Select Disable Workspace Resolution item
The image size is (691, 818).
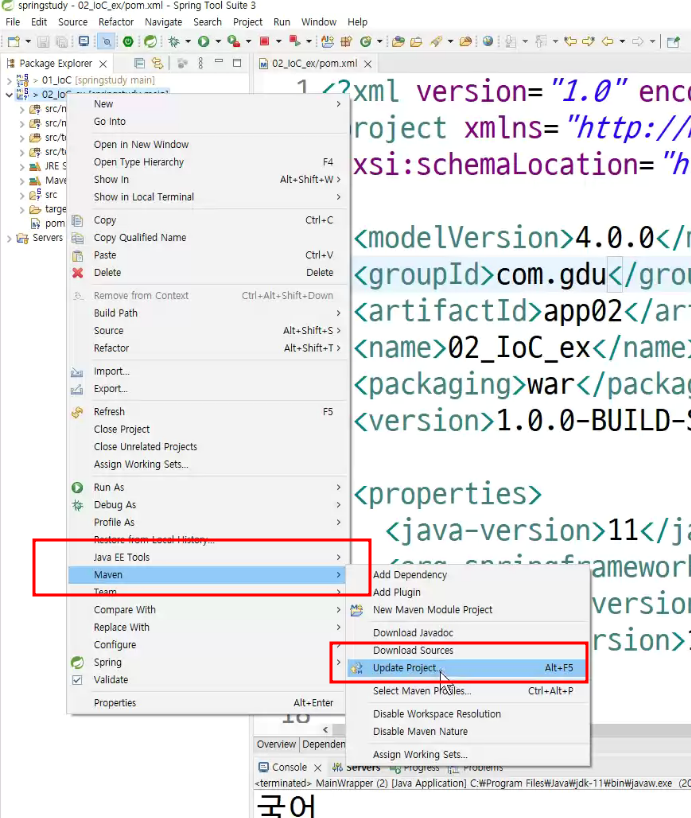click(468, 714)
